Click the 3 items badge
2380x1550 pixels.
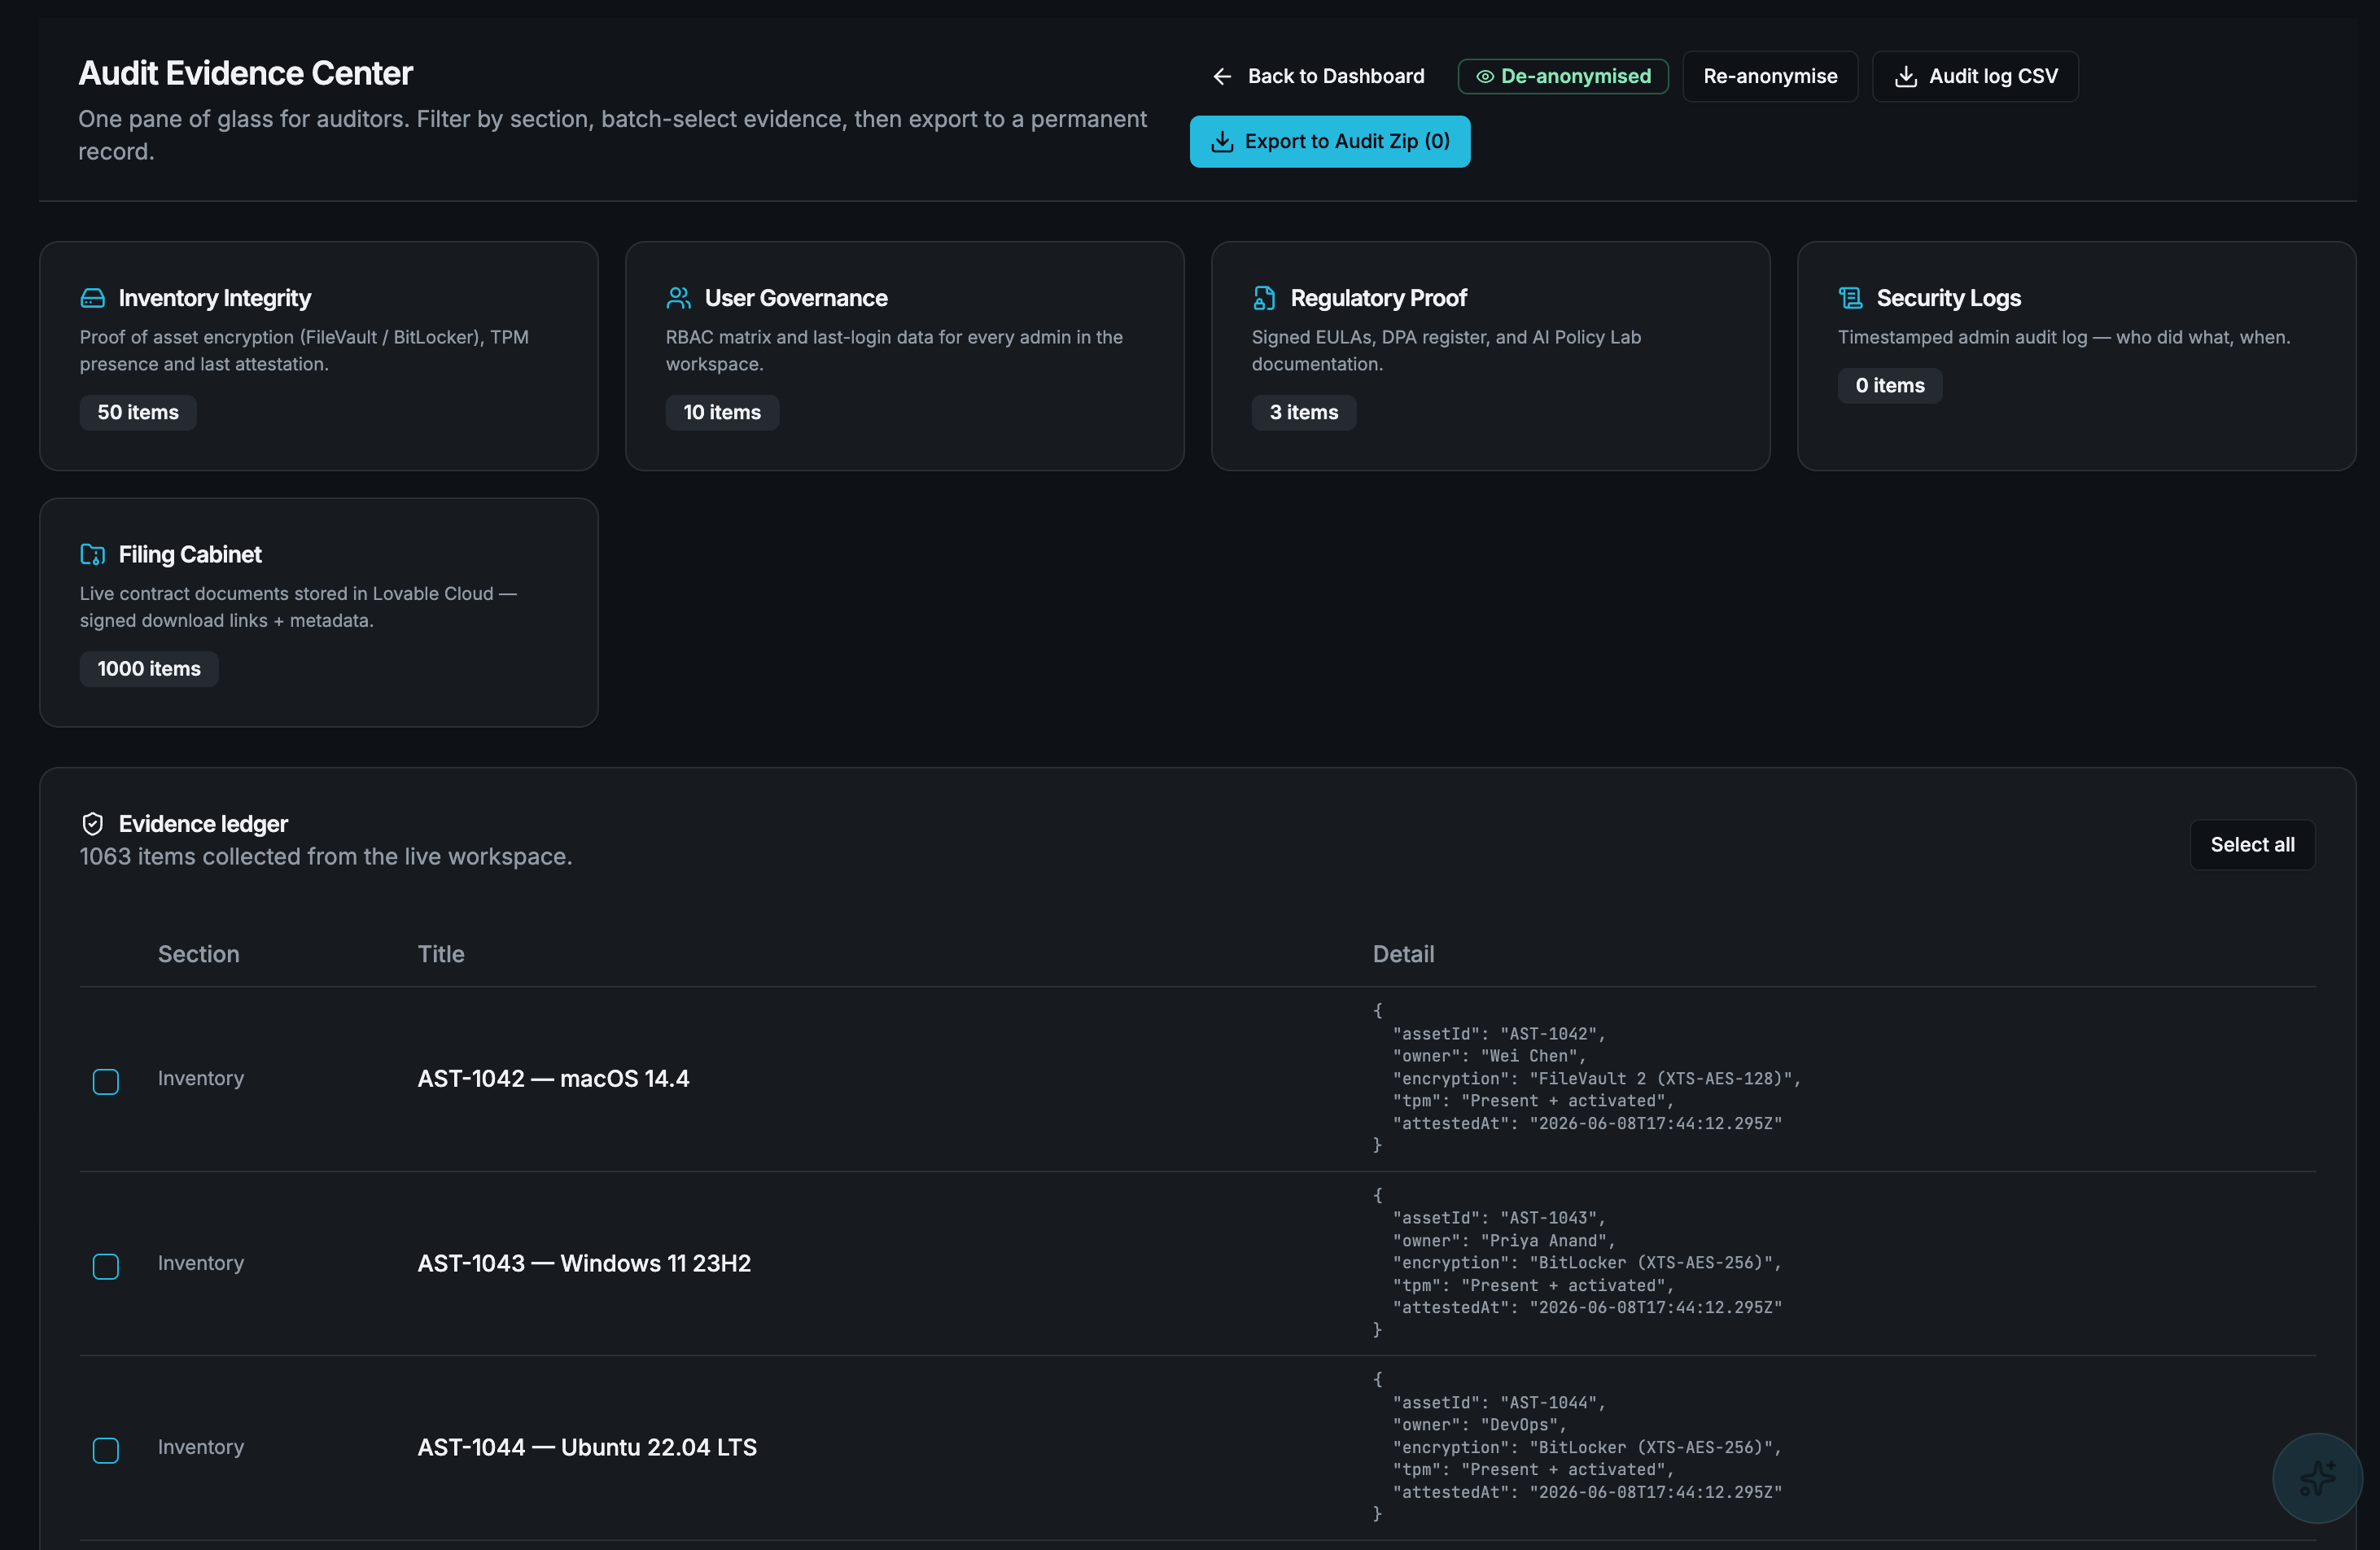pyautogui.click(x=1304, y=412)
